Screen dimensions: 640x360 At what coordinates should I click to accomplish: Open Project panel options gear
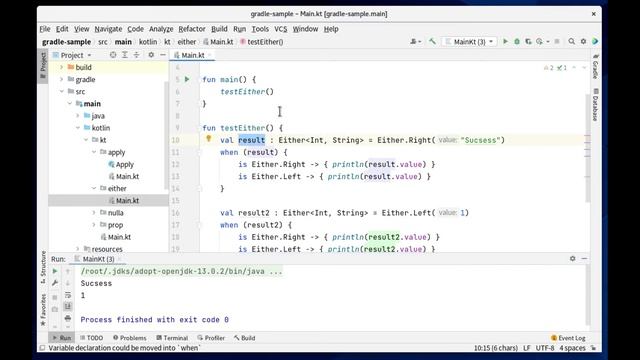pos(151,55)
